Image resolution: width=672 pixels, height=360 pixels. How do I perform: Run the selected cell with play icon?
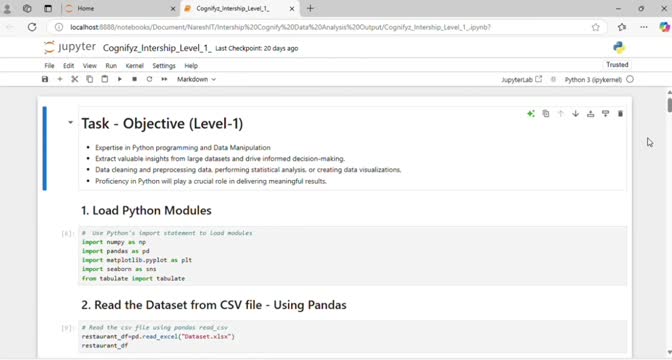pyautogui.click(x=120, y=79)
